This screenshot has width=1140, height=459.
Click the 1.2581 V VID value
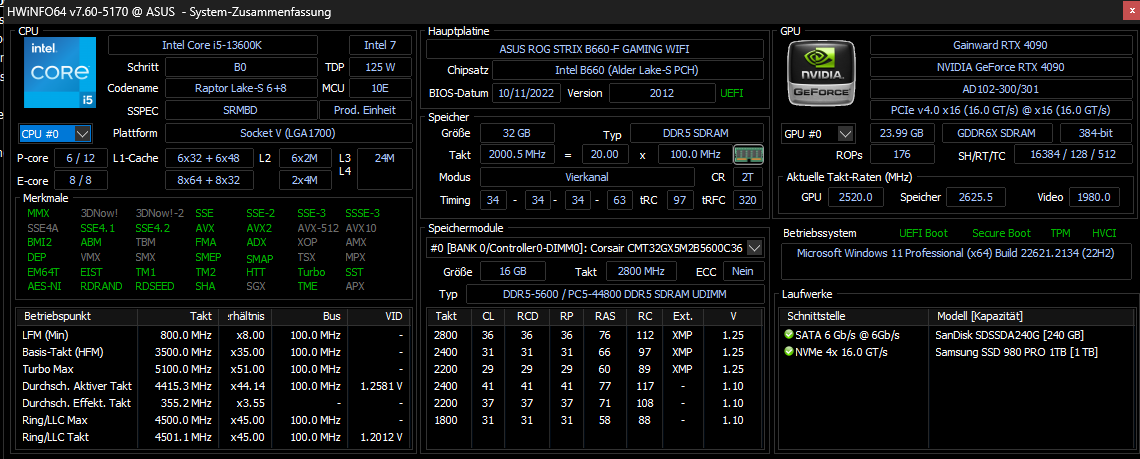(381, 386)
